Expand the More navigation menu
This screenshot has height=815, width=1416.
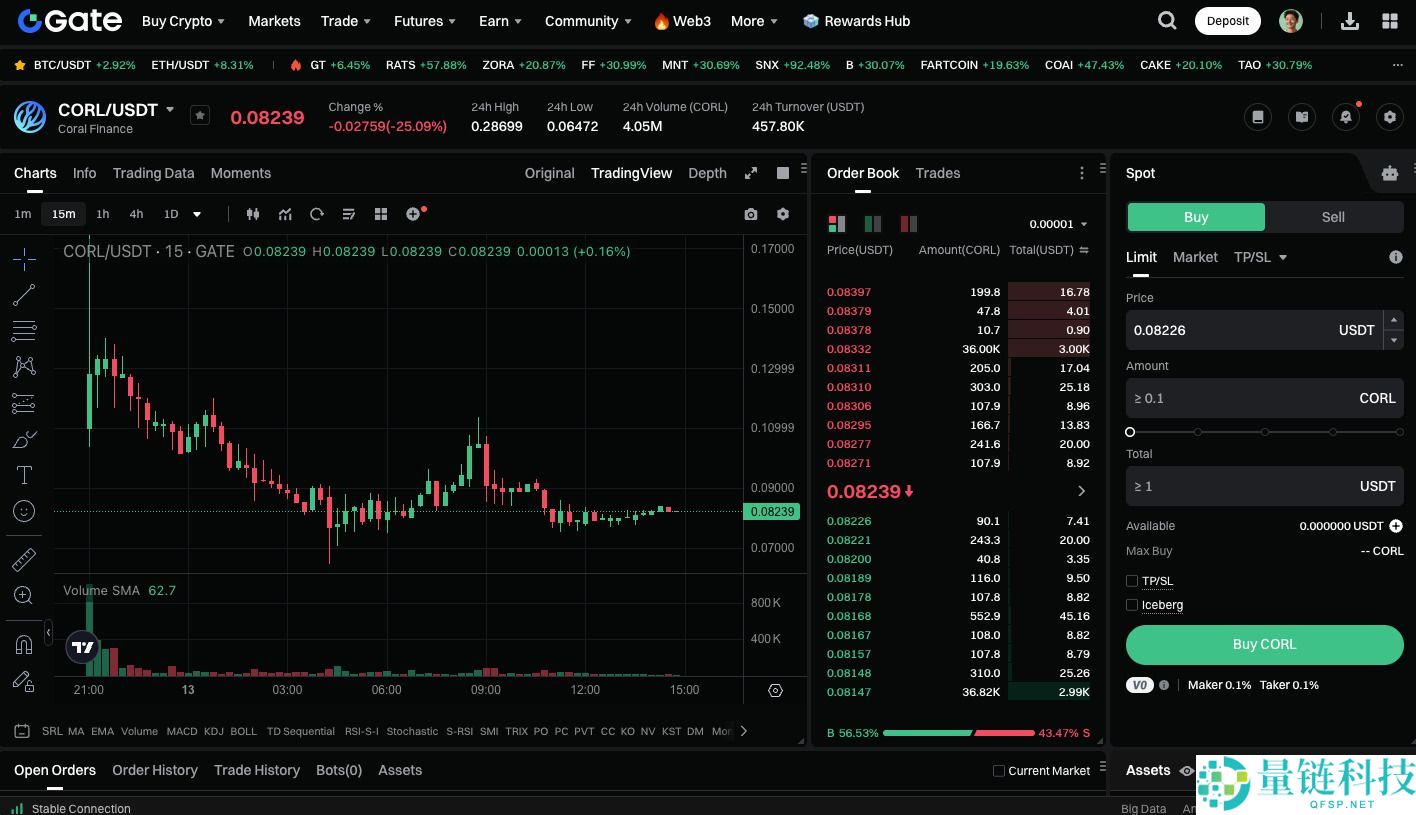[754, 21]
